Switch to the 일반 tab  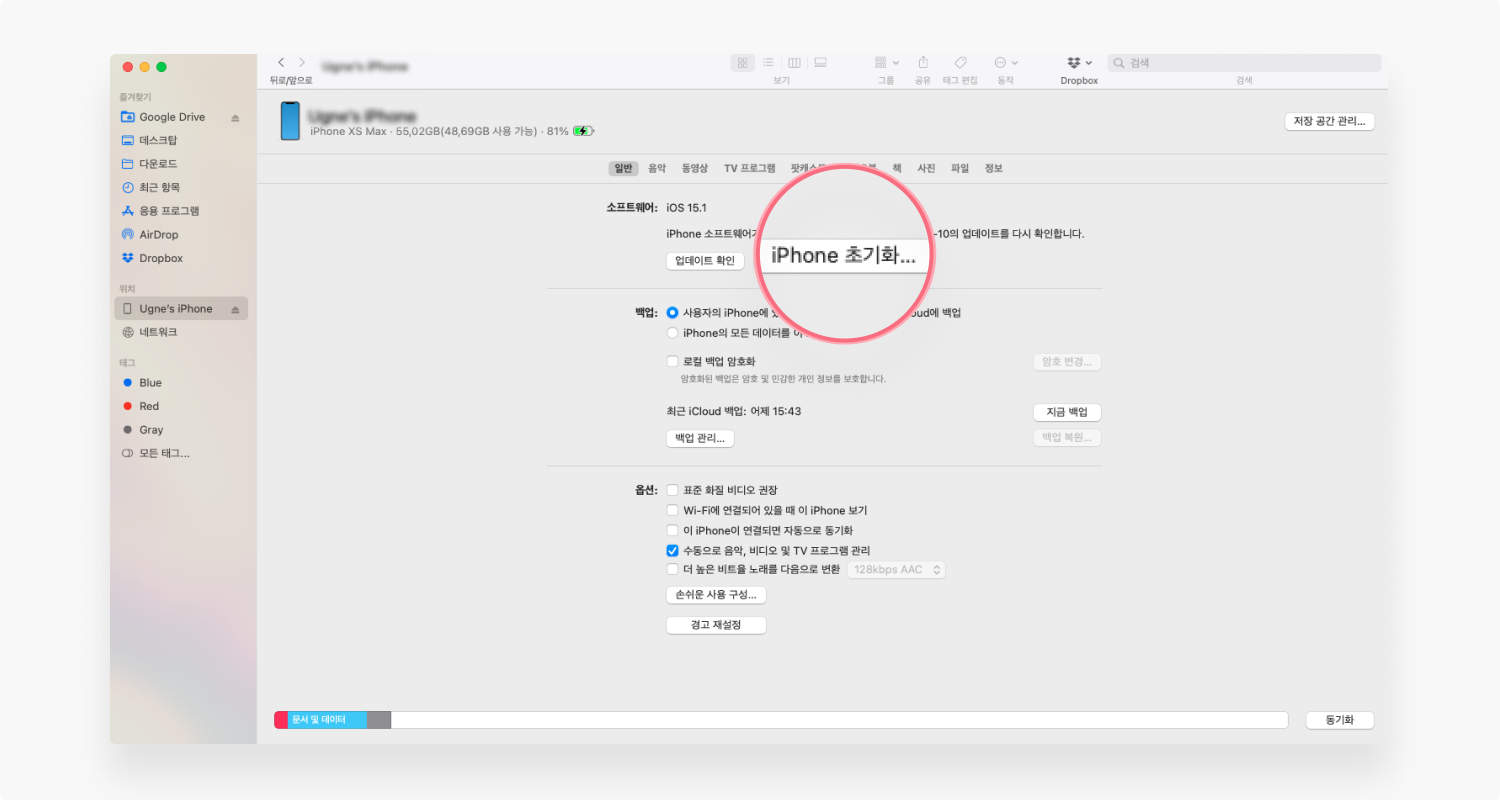point(623,168)
